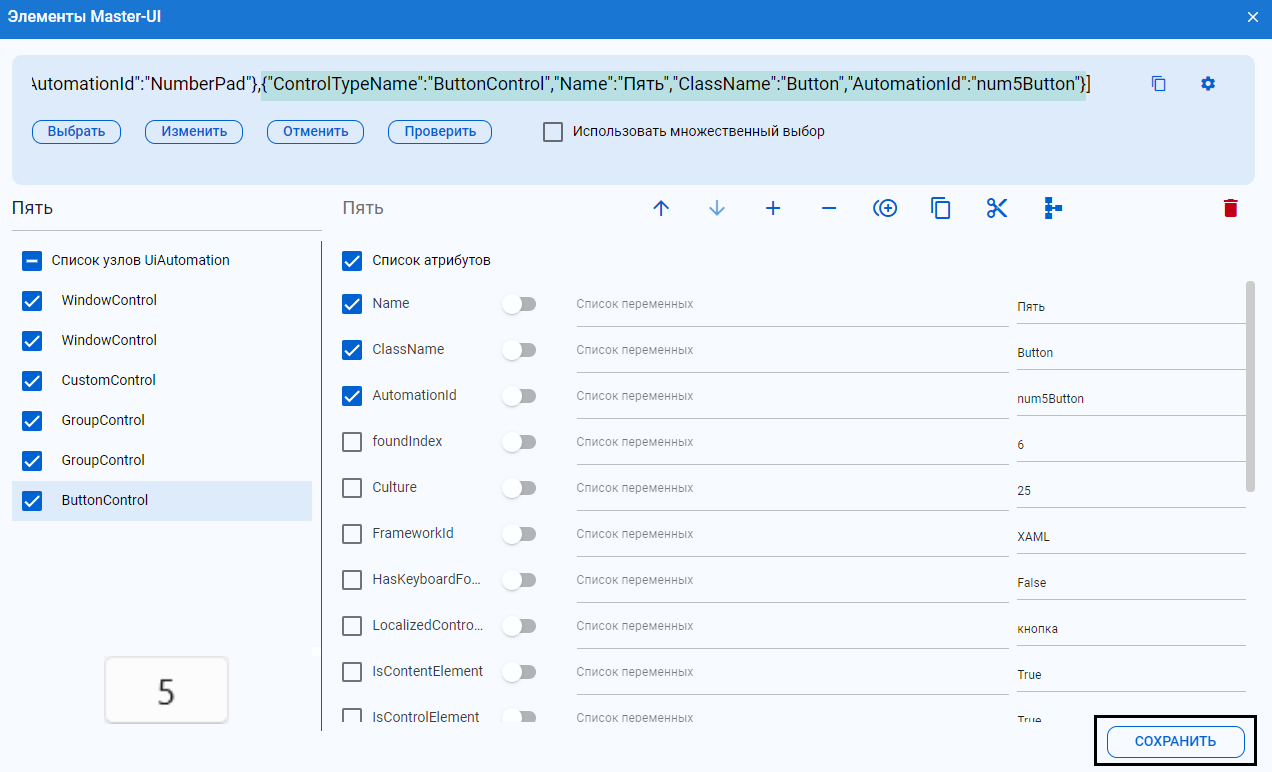1272x772 pixels.
Task: Save changes with the СОХРАНИТЬ button
Action: (1175, 742)
